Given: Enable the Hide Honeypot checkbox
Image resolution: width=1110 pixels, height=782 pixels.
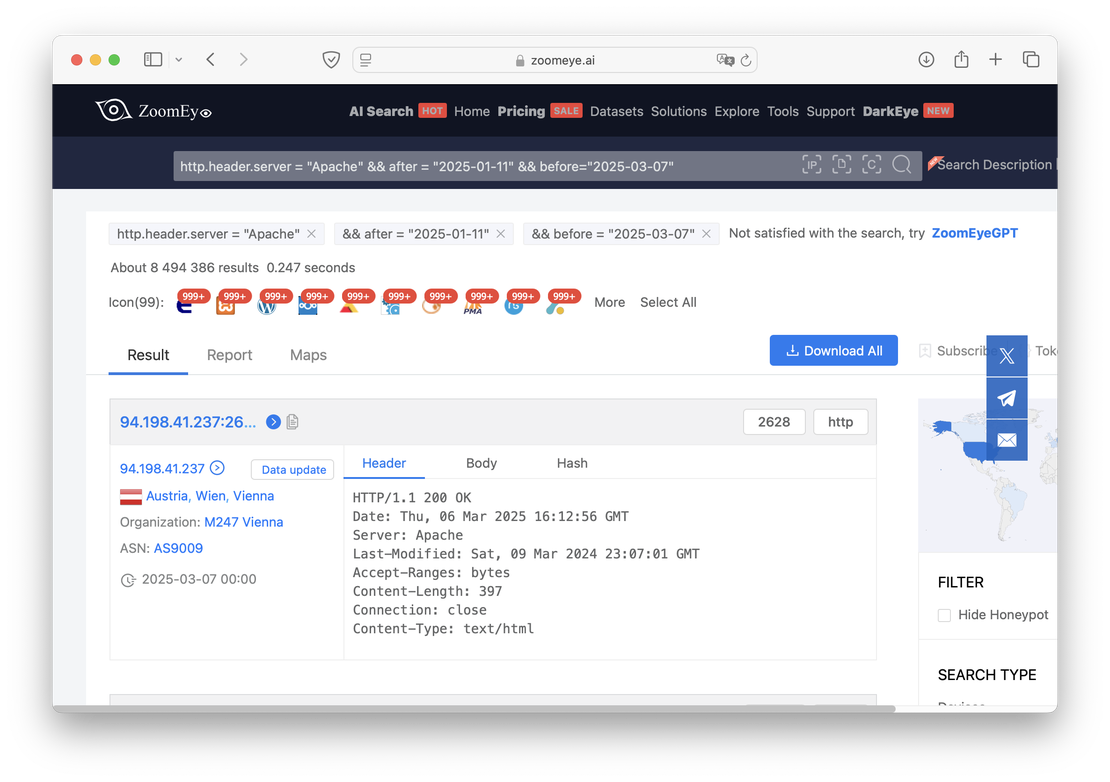Looking at the screenshot, I should pos(944,615).
